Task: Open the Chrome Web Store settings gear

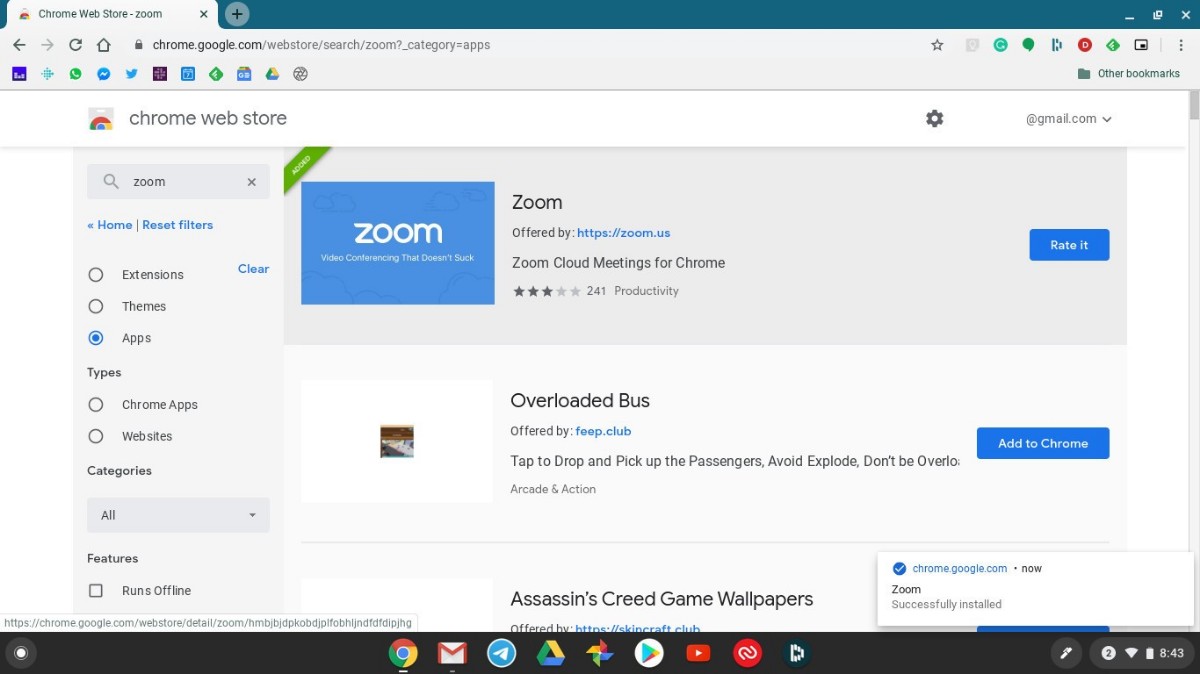Action: (934, 118)
